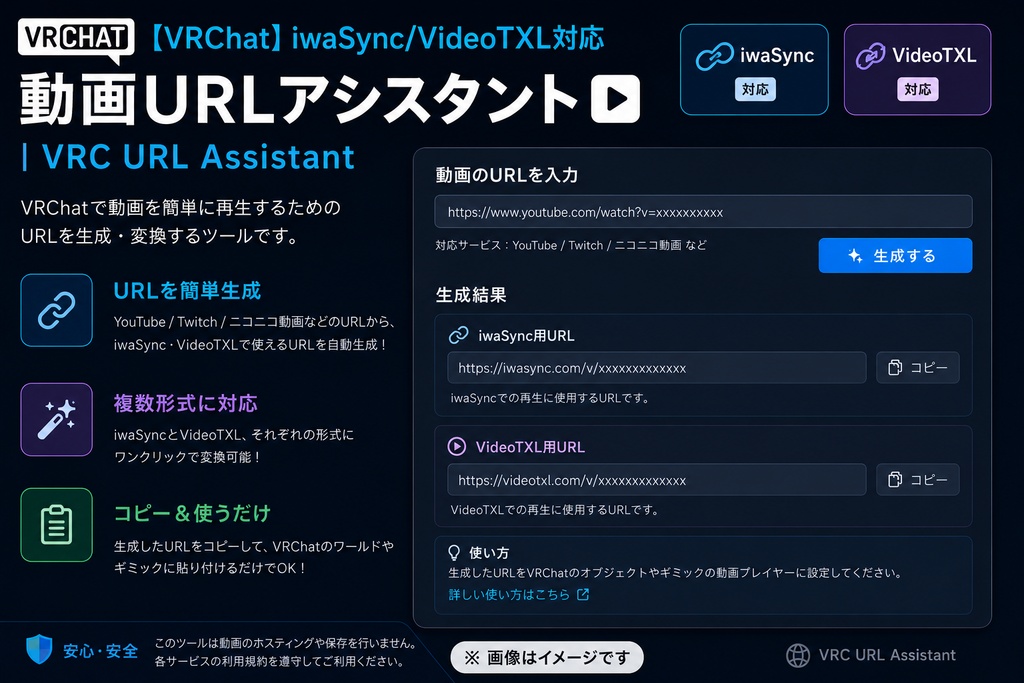Viewport: 1024px width, 683px height.
Task: Focus the YouTube video URL input field
Action: tap(703, 212)
